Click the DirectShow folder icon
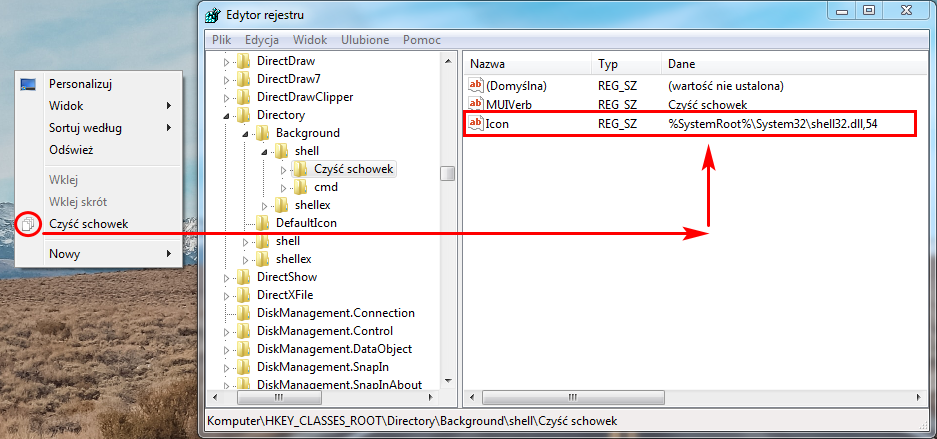The image size is (937, 439). tap(243, 277)
